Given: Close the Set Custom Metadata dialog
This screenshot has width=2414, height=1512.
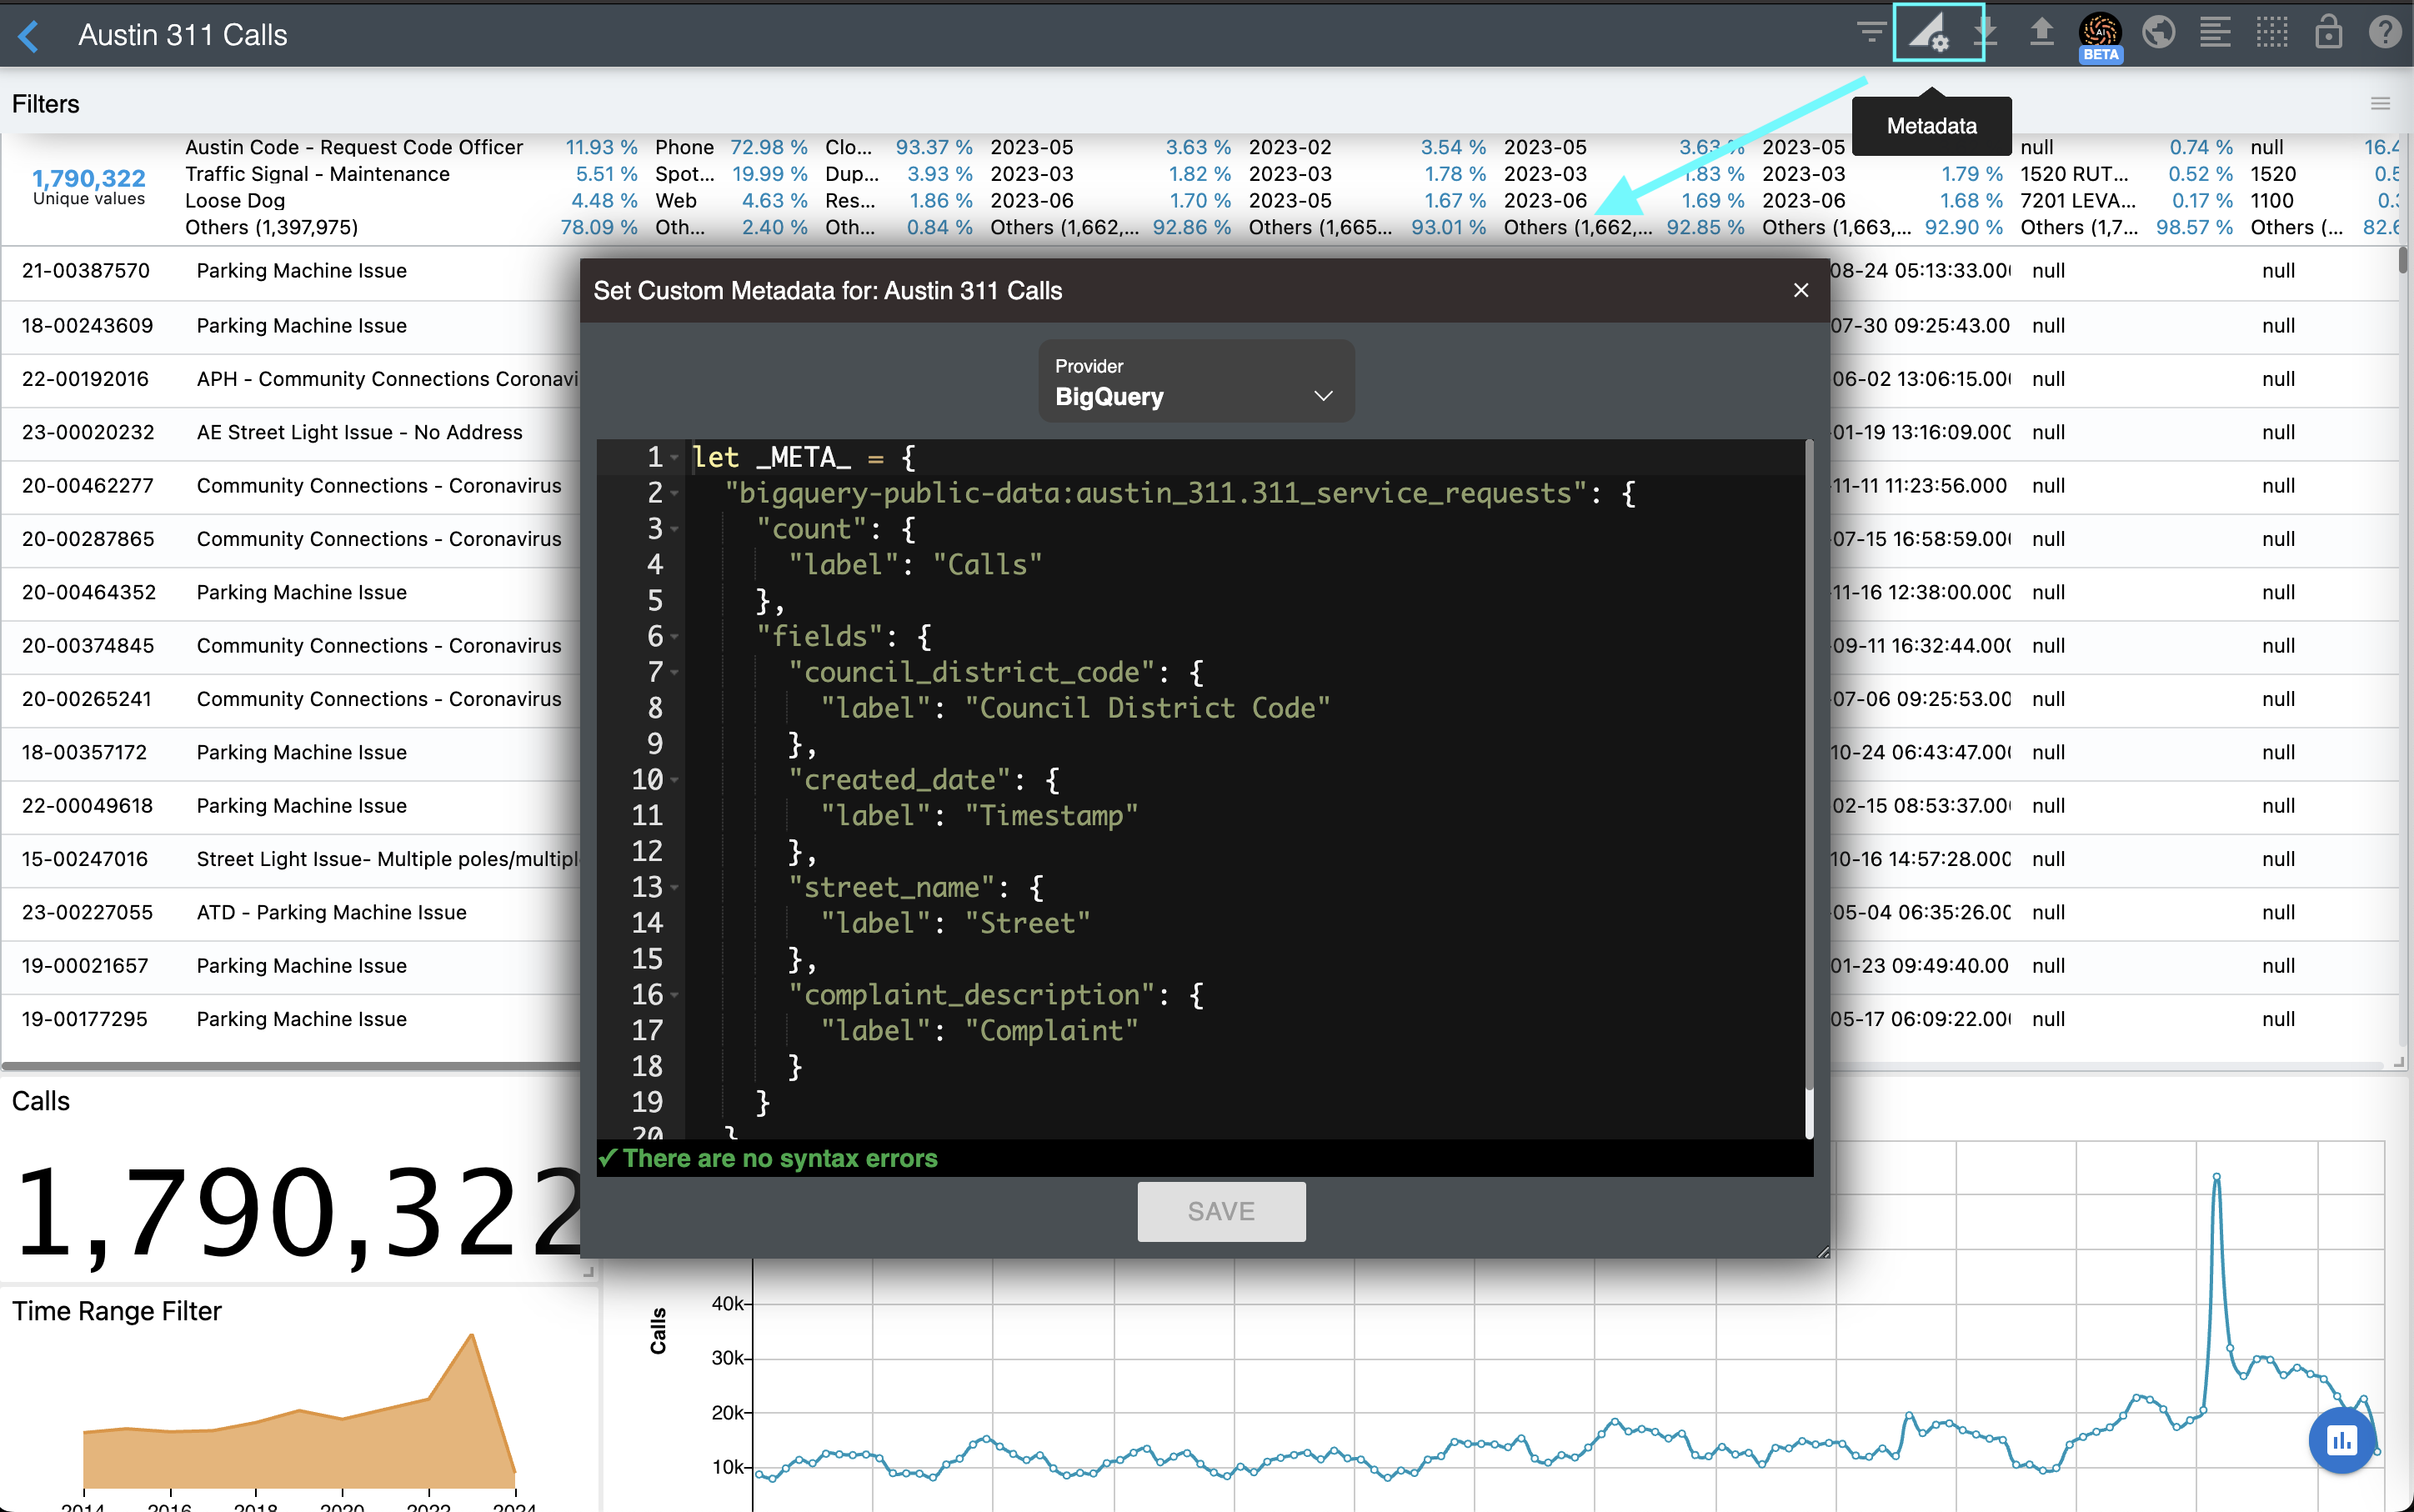Looking at the screenshot, I should [x=1801, y=291].
